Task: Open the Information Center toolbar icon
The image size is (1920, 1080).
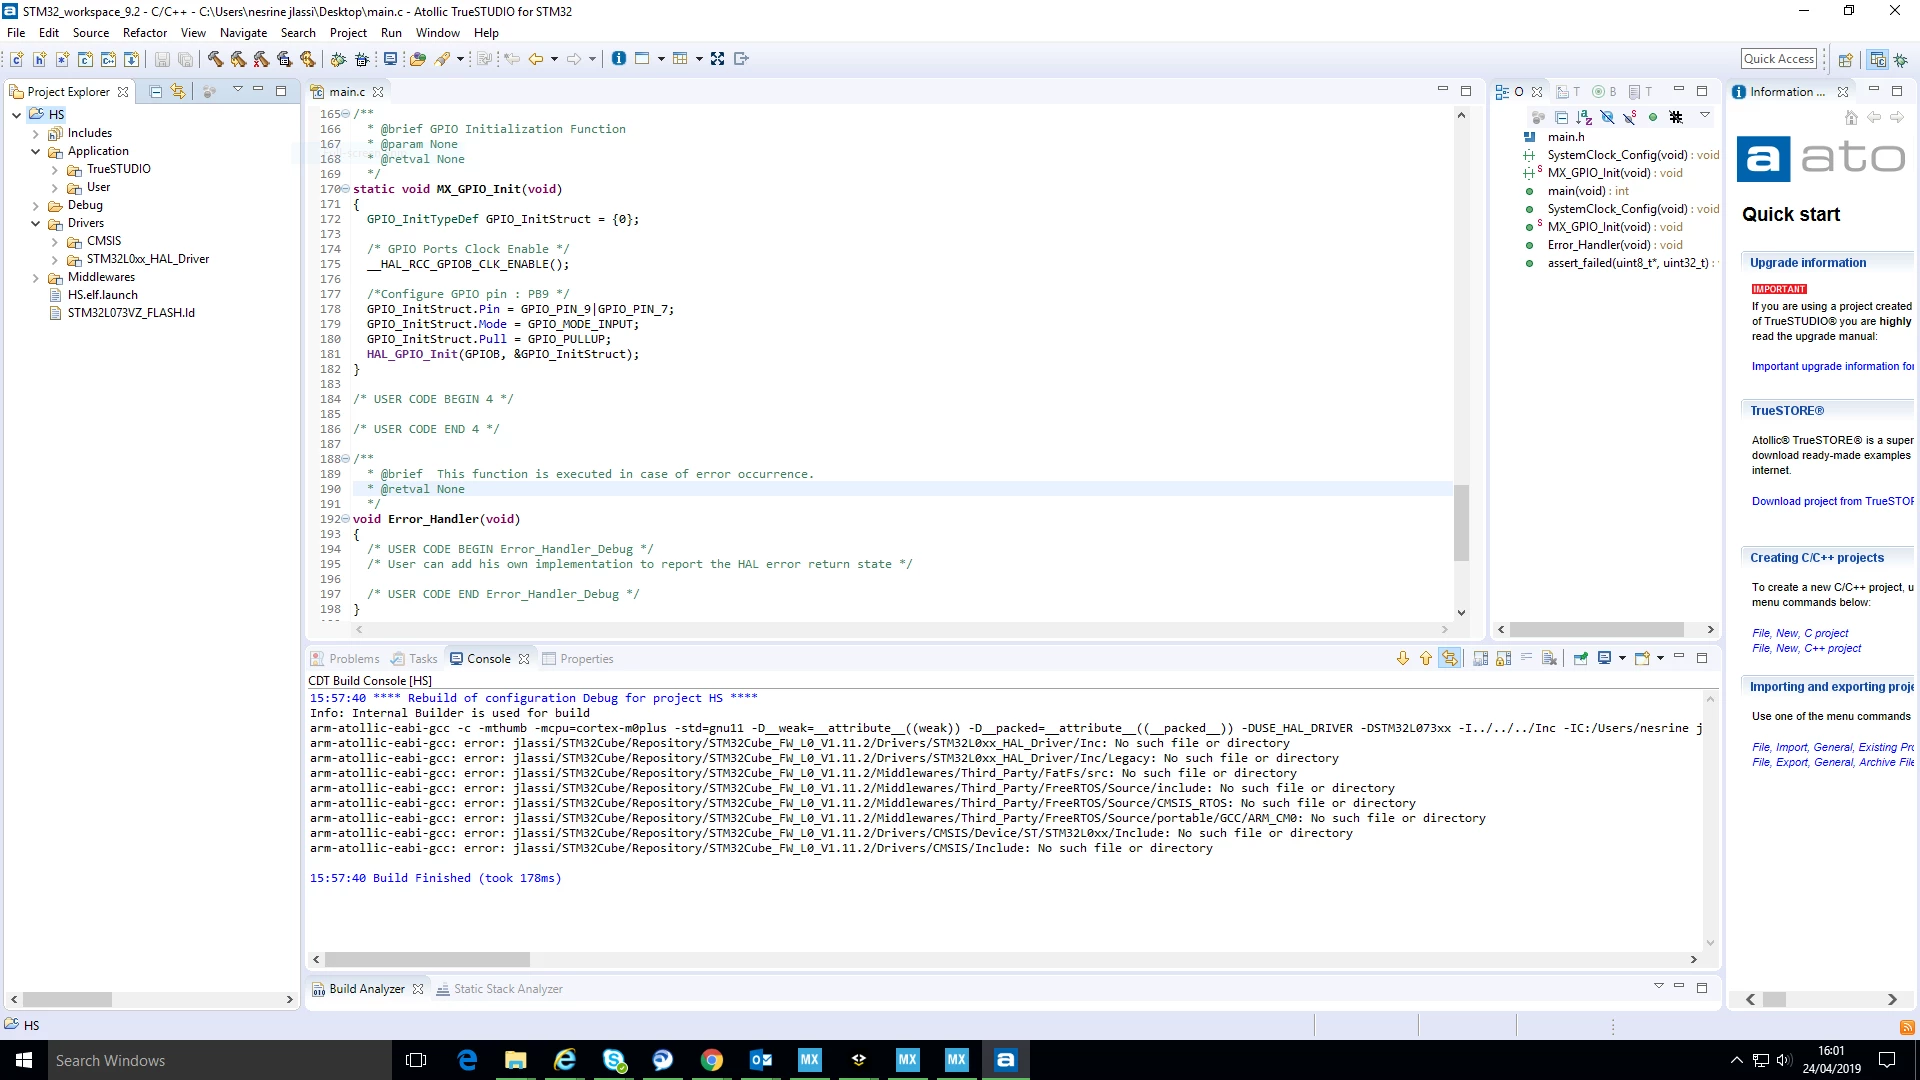Action: pos(619,59)
